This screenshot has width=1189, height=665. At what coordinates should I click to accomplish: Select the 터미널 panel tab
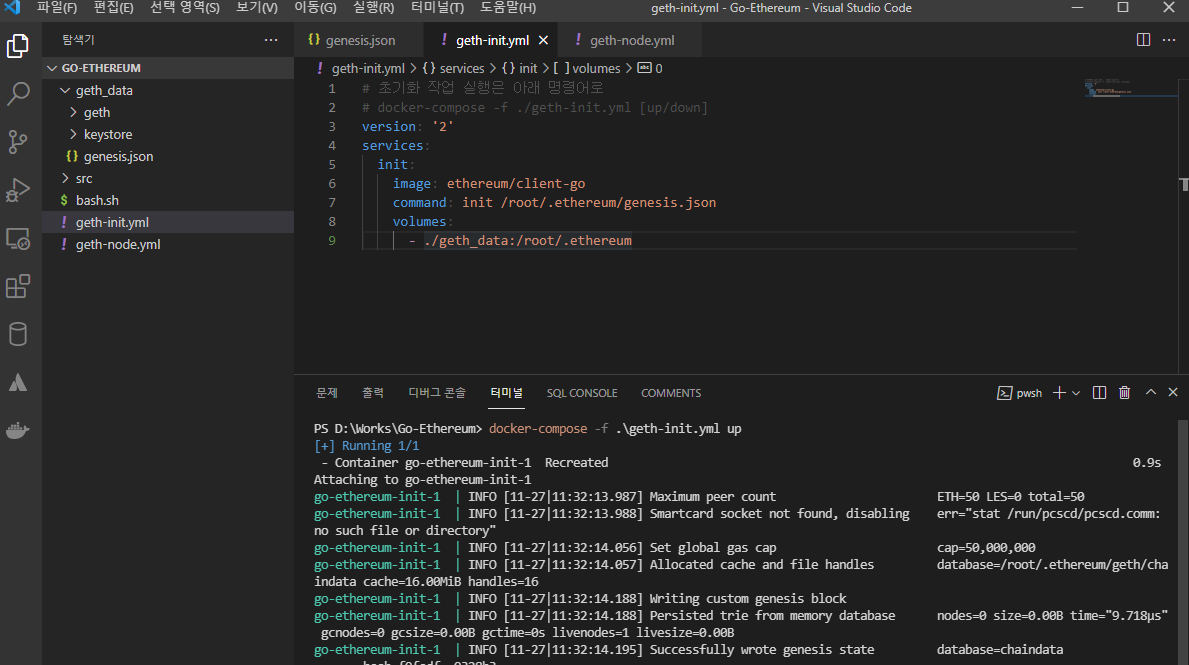[x=507, y=393]
